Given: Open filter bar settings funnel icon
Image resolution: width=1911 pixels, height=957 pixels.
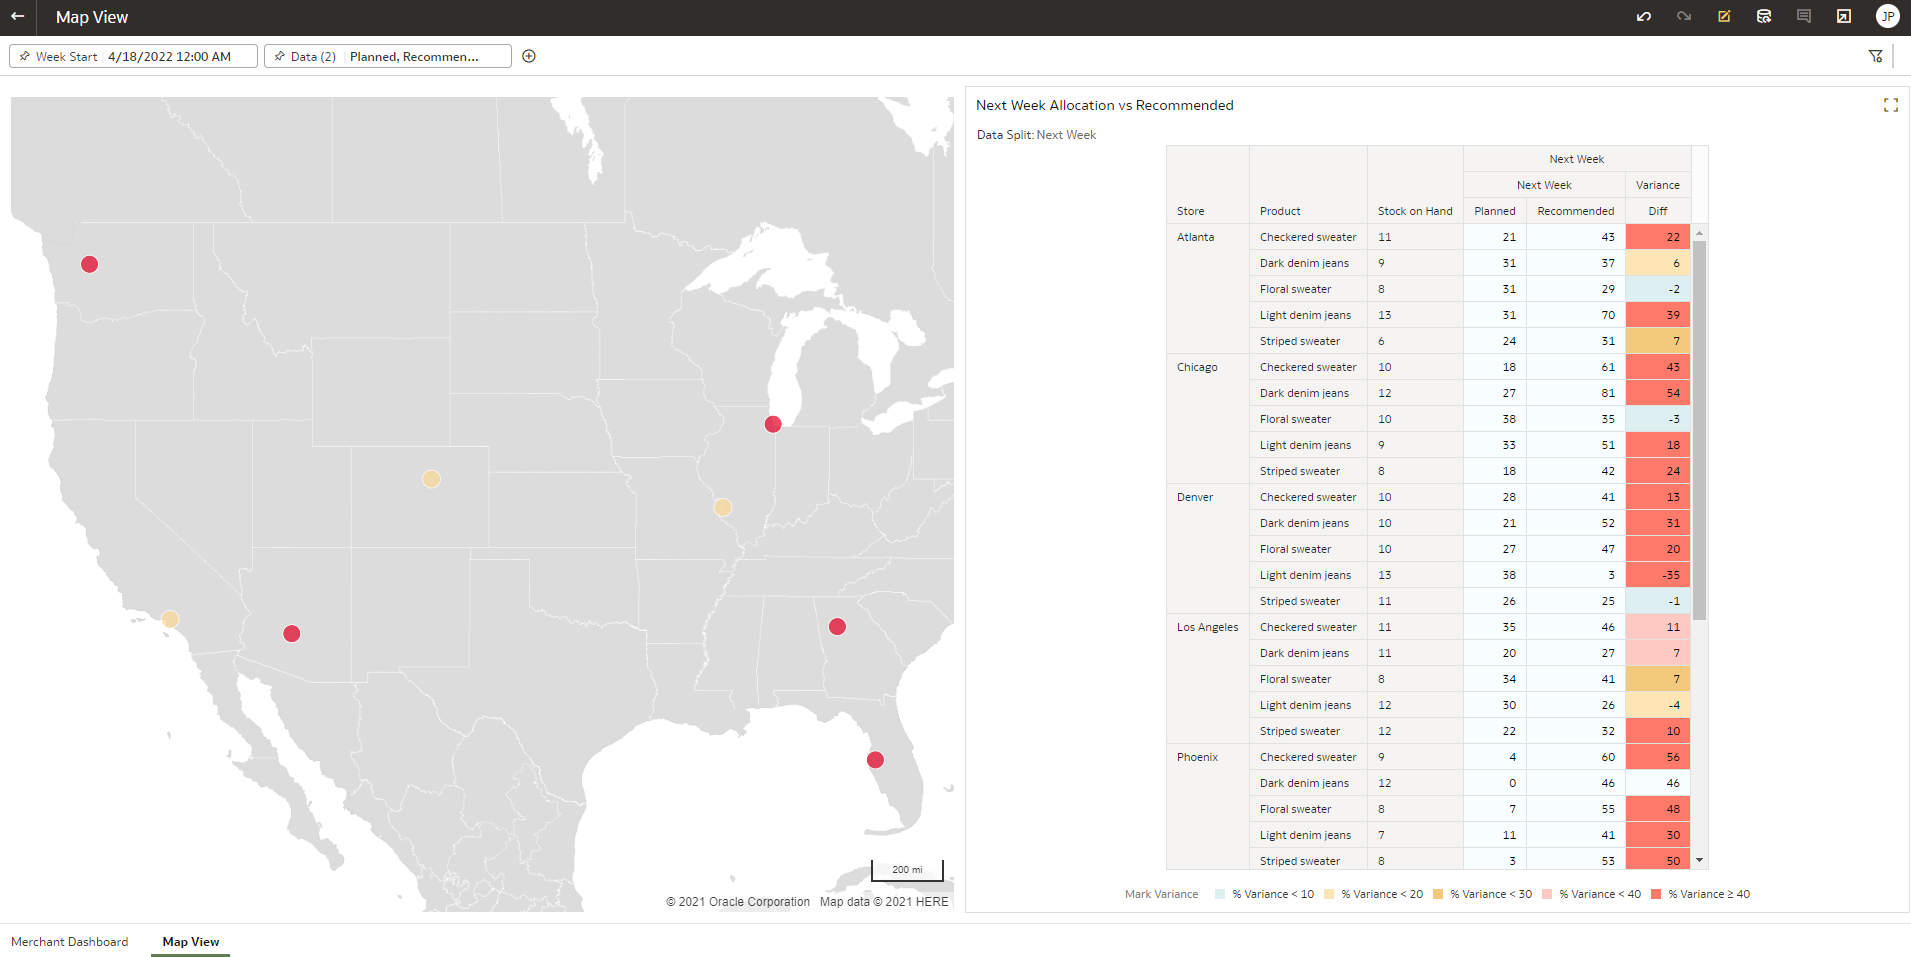Looking at the screenshot, I should (1876, 56).
